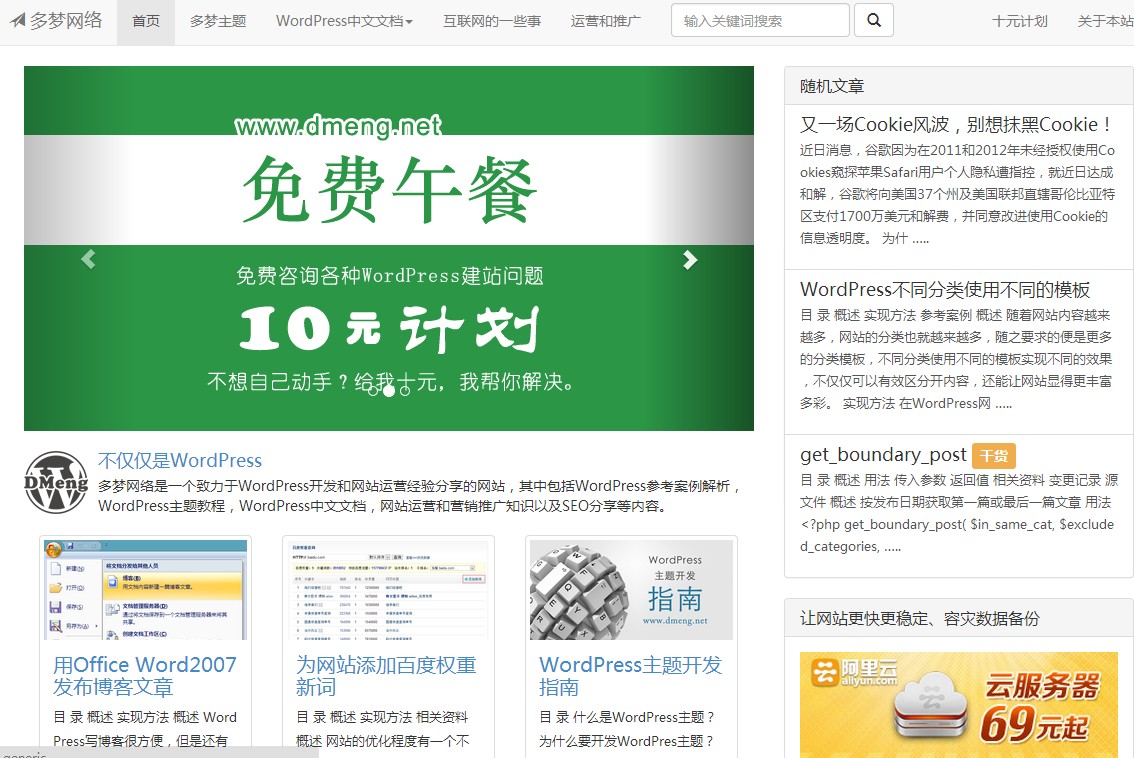This screenshot has height=758, width=1134.
Task: Click the next slide arrow on carousel
Action: (690, 260)
